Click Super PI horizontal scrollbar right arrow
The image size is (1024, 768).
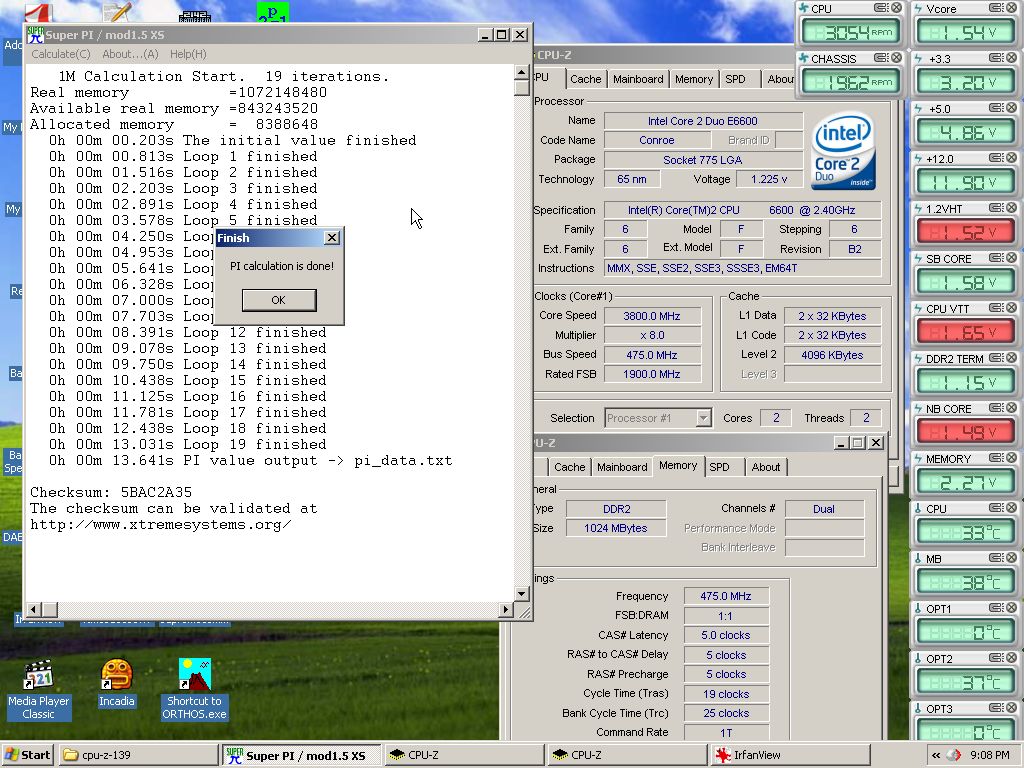[505, 609]
